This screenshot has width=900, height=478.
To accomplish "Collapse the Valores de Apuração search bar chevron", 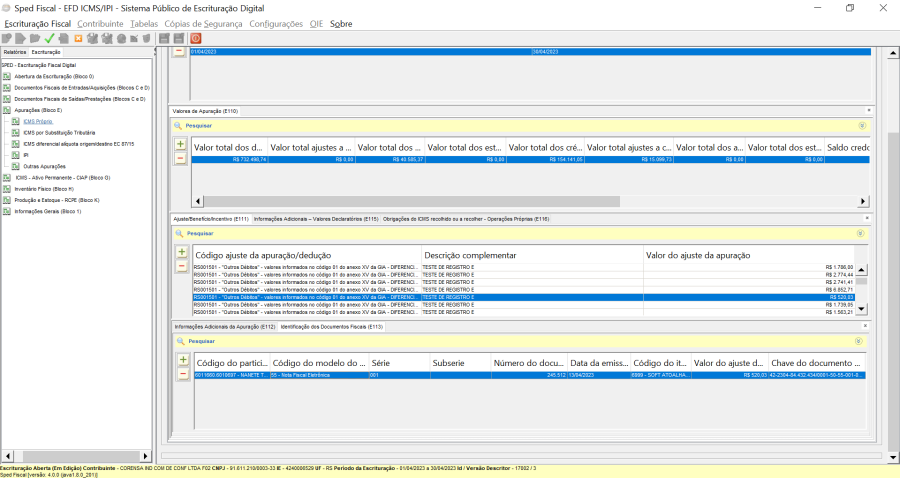I will [862, 126].
